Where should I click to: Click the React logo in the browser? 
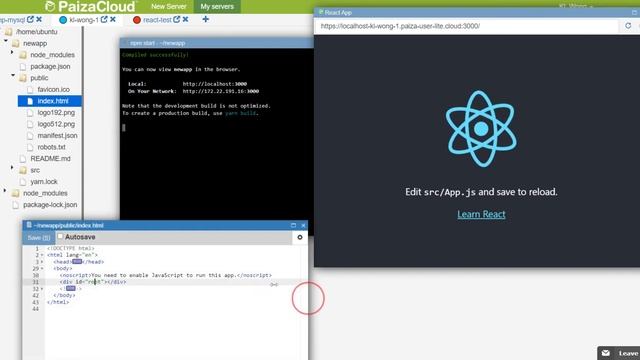481,129
